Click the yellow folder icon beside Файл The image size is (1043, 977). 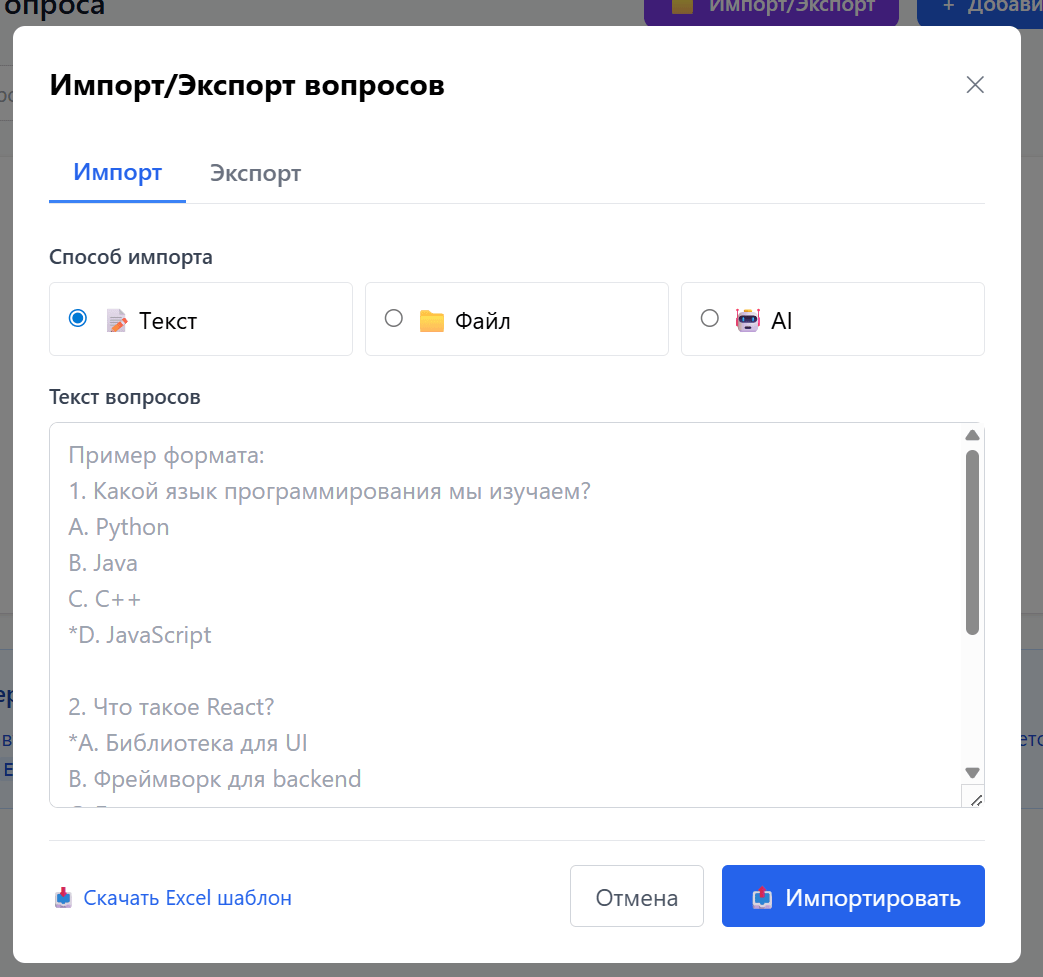pyautogui.click(x=432, y=321)
